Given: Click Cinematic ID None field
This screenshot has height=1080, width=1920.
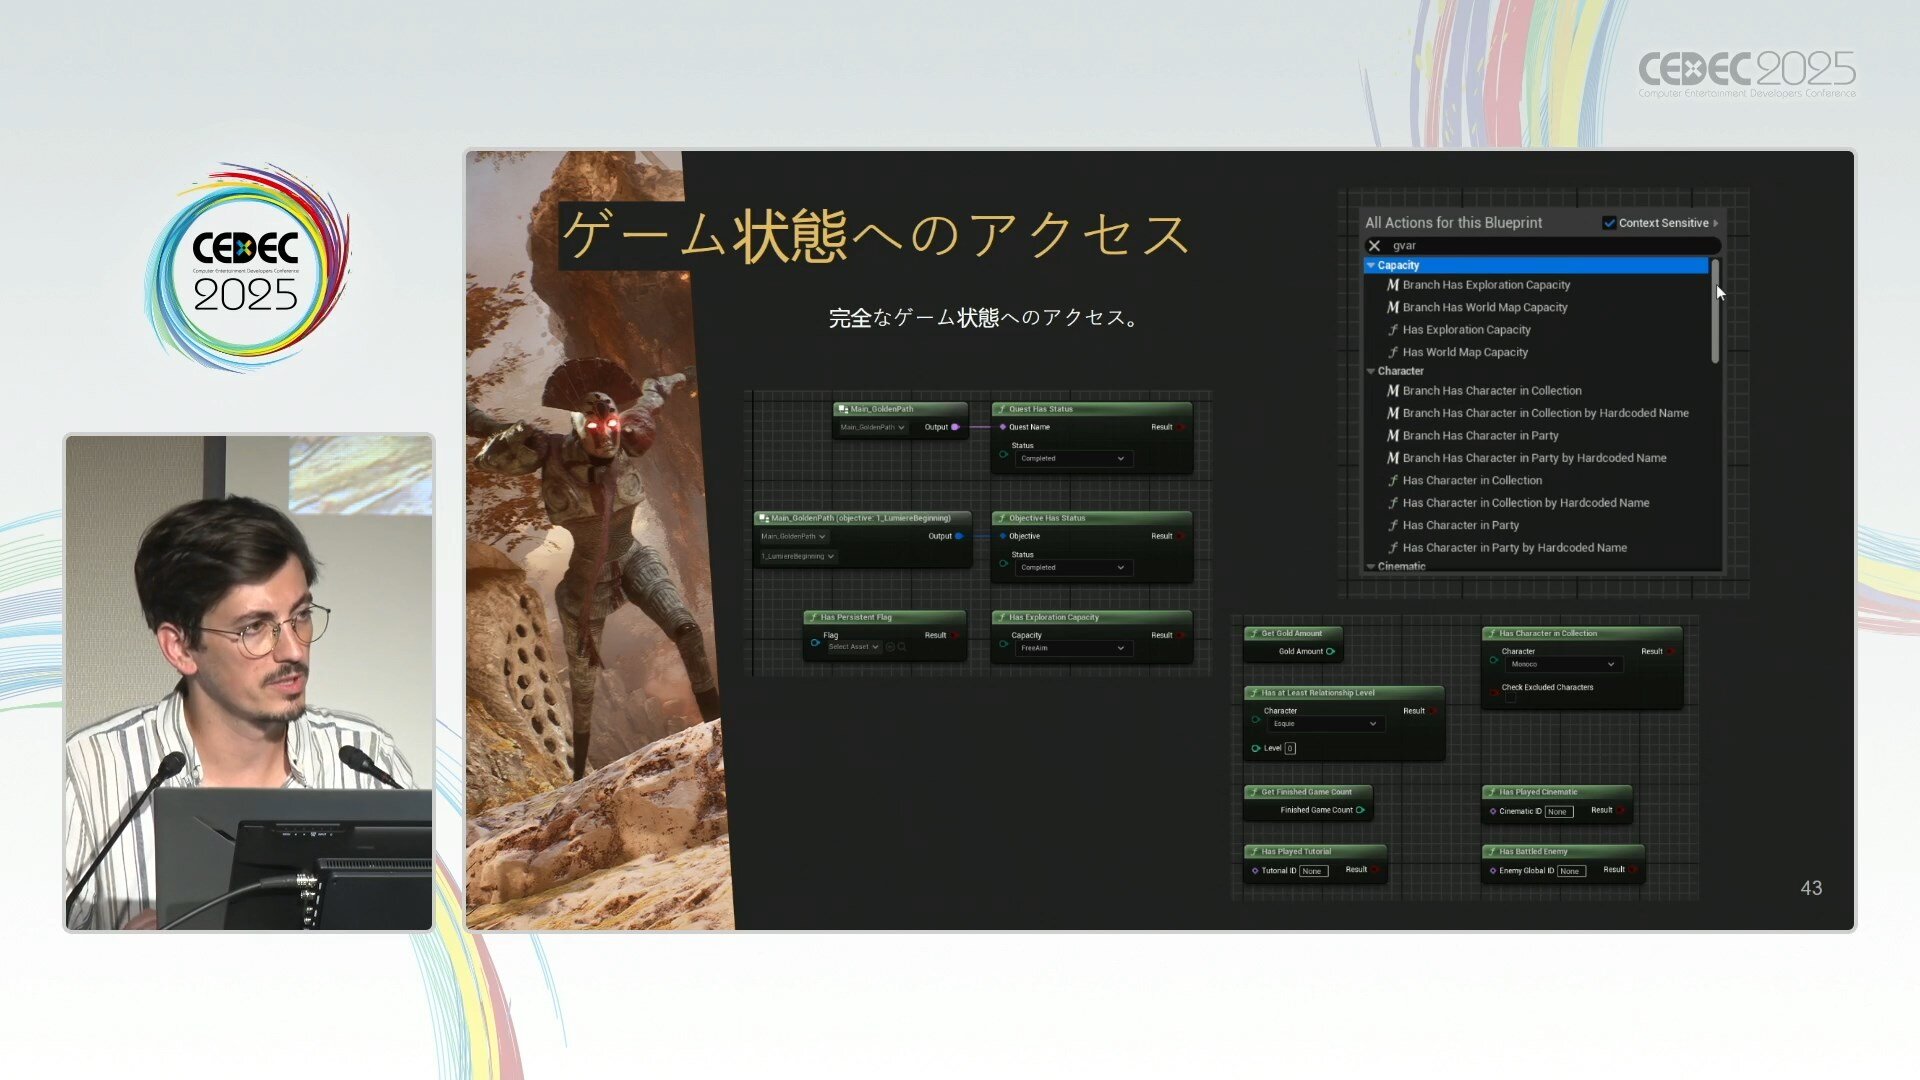Looking at the screenshot, I should point(1559,812).
